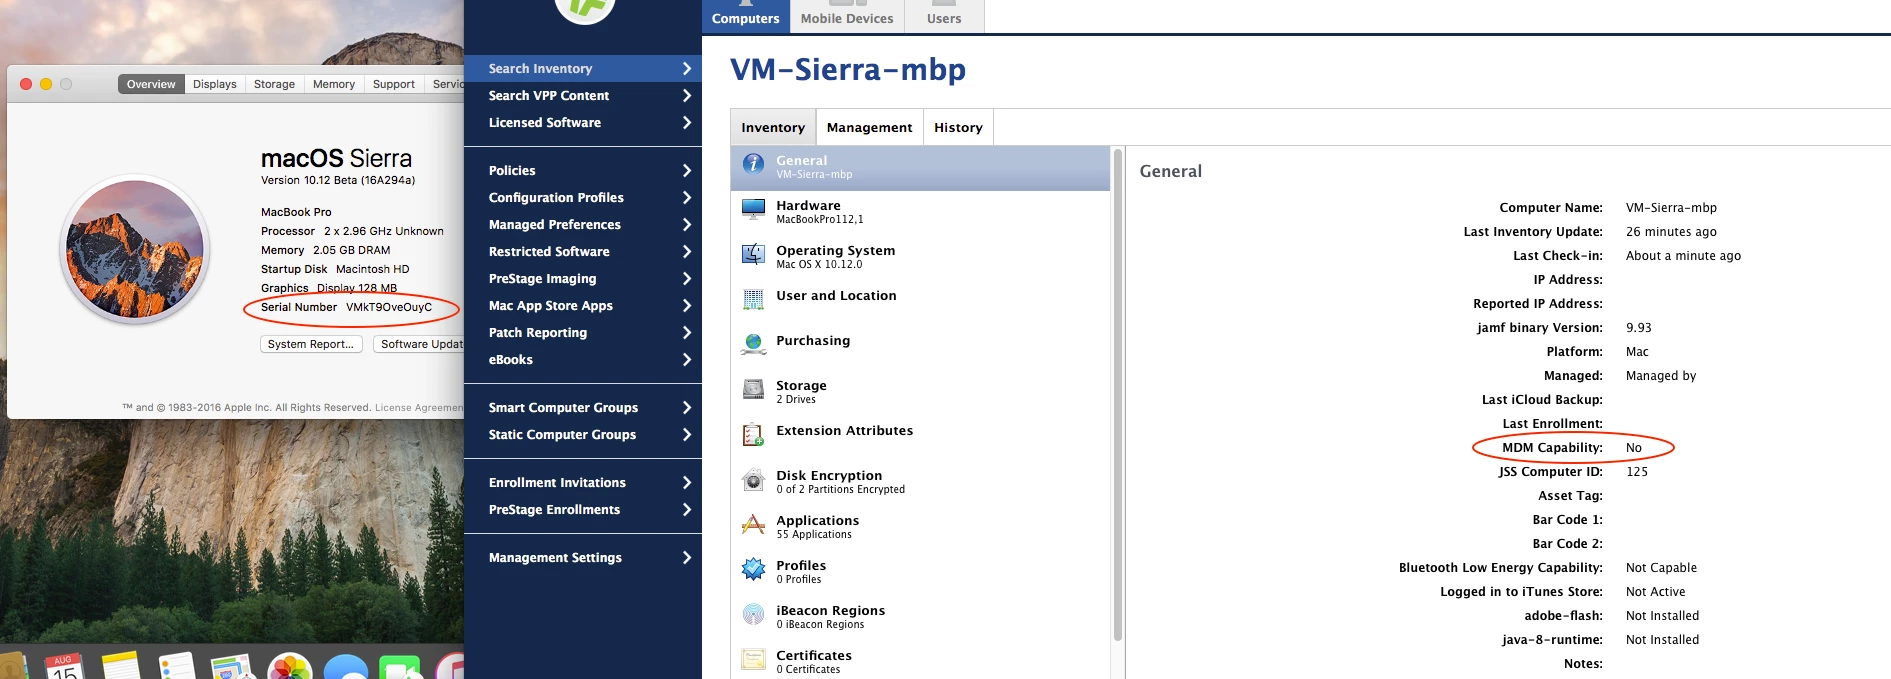The image size is (1891, 679).
Task: Open the History tab
Action: pos(958,127)
